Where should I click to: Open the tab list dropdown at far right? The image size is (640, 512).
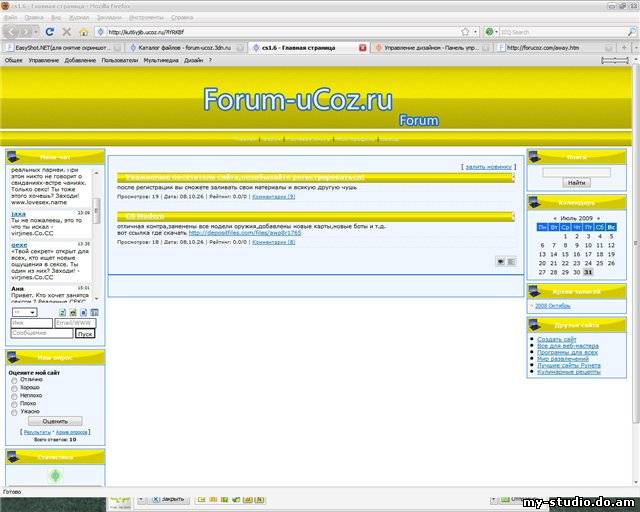(634, 48)
